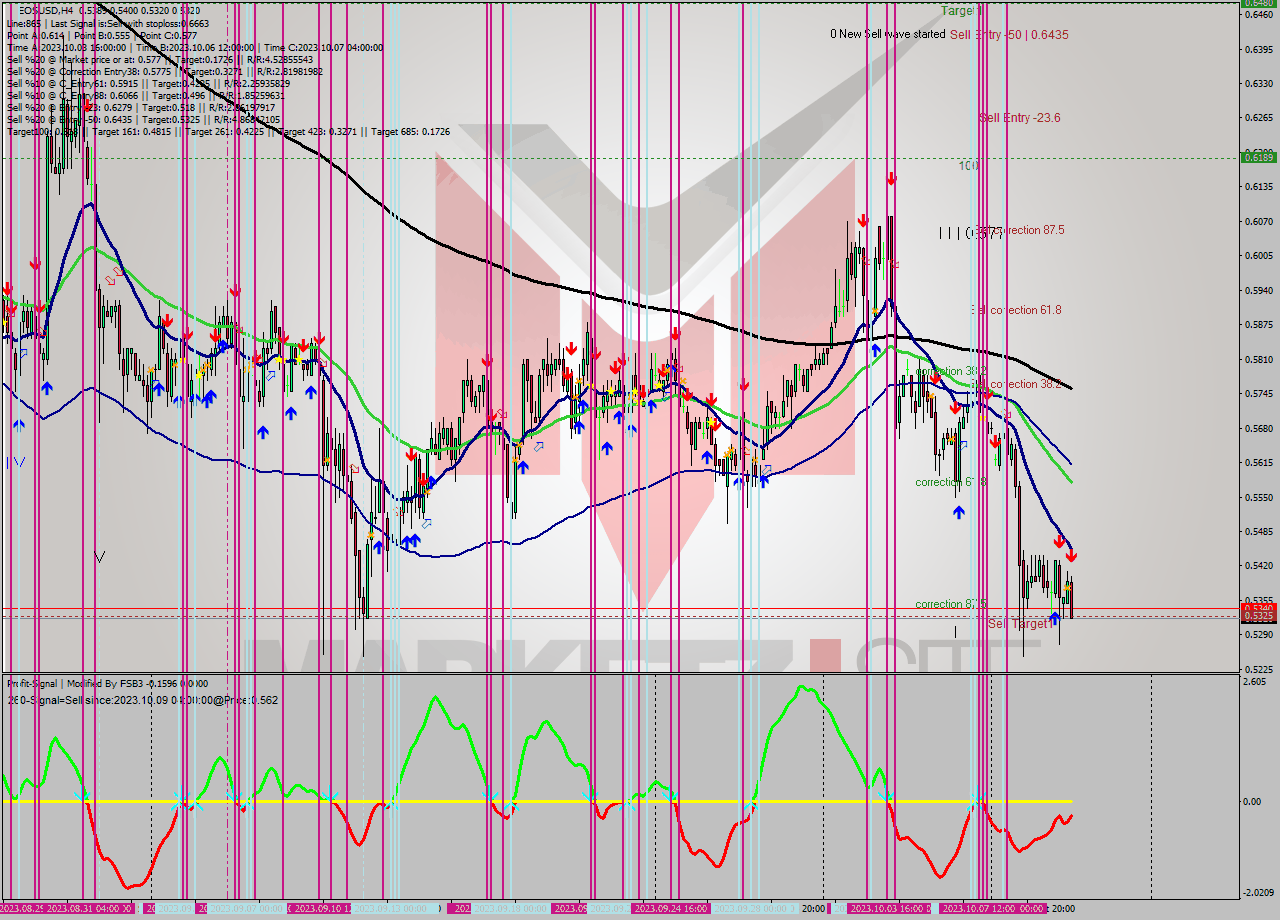Screen dimensions: 1280x920
Task: Click the 0.6330 price axis label
Action: [x=1259, y=83]
